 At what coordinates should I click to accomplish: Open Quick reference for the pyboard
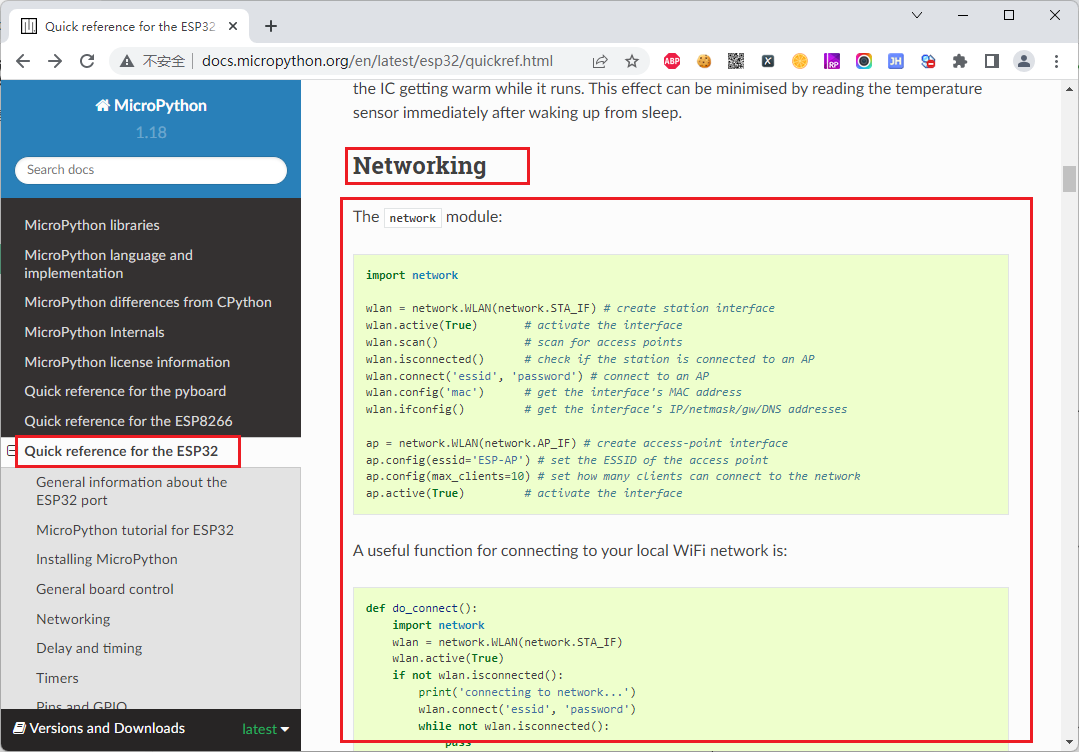[125, 391]
